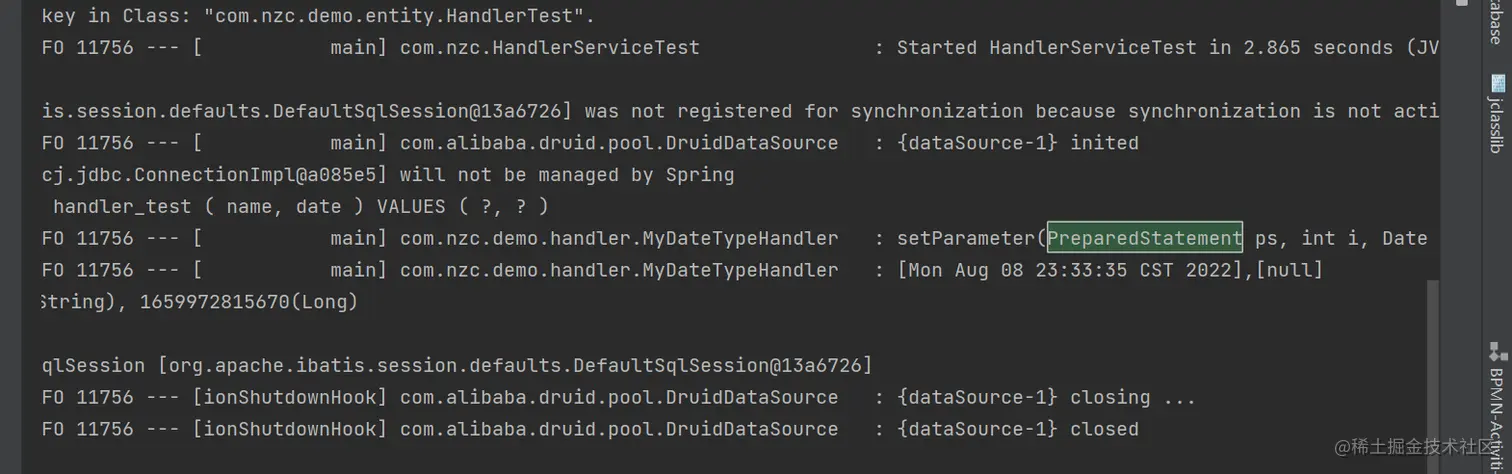Open the Database tool window tab
Viewport: 1512px width, 474px height.
pyautogui.click(x=1497, y=22)
